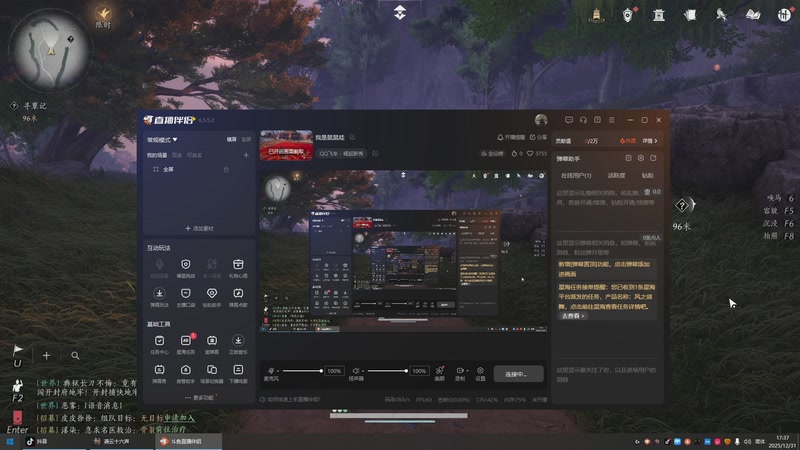The image size is (800, 450).
Task: Switch to 竖屏 portrait orientation
Action: coord(246,139)
